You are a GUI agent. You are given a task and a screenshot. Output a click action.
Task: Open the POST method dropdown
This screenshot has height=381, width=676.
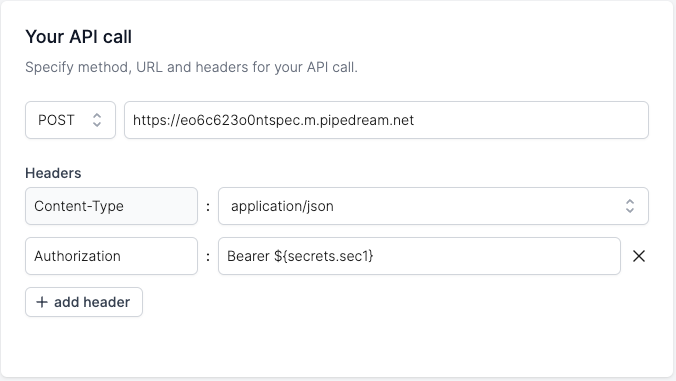(70, 120)
